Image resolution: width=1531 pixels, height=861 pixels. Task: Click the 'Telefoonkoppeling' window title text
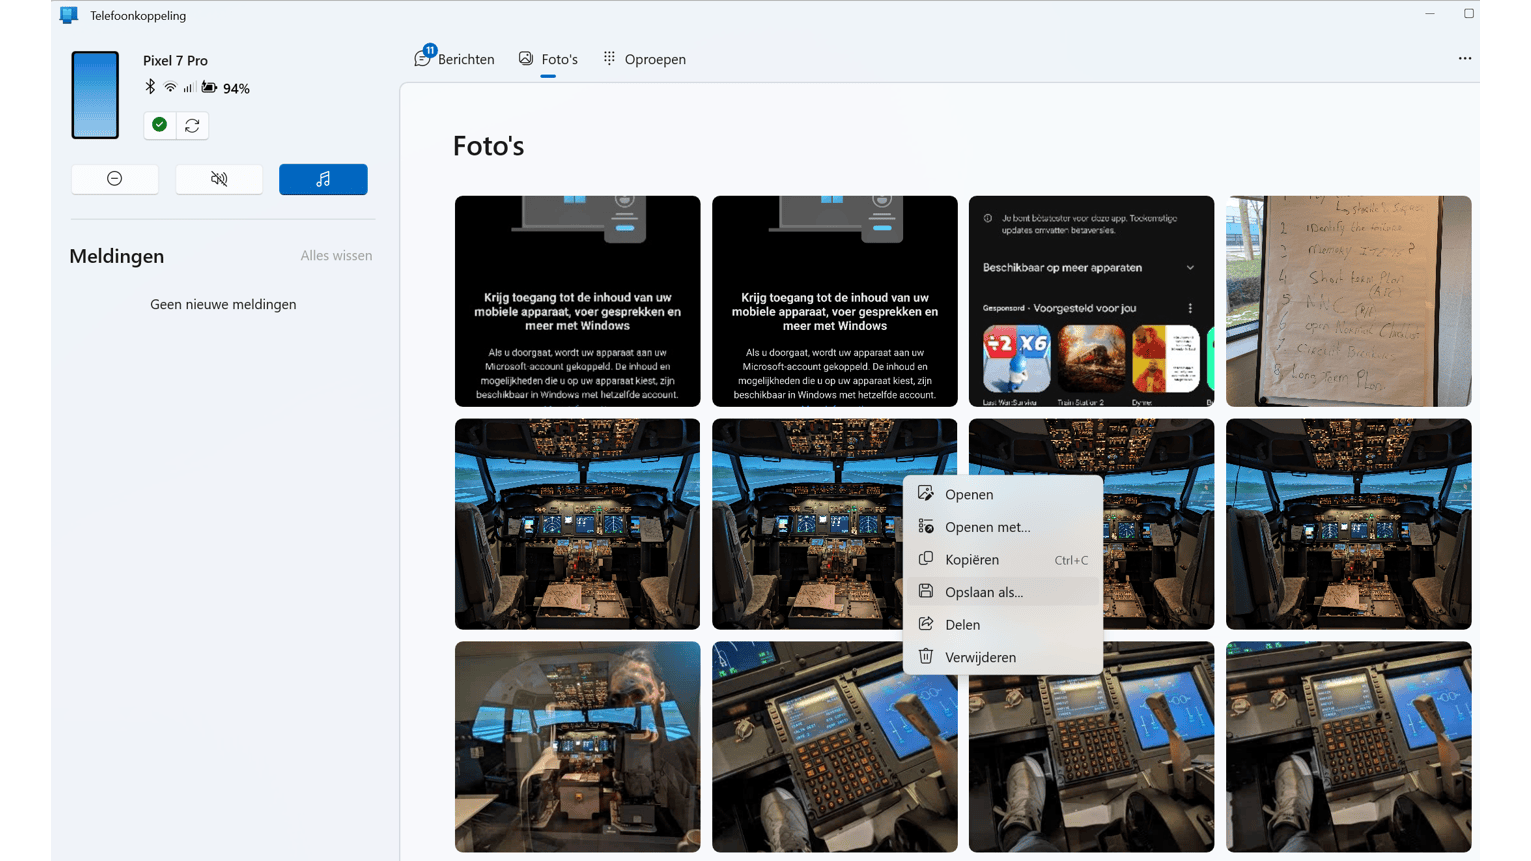point(138,16)
